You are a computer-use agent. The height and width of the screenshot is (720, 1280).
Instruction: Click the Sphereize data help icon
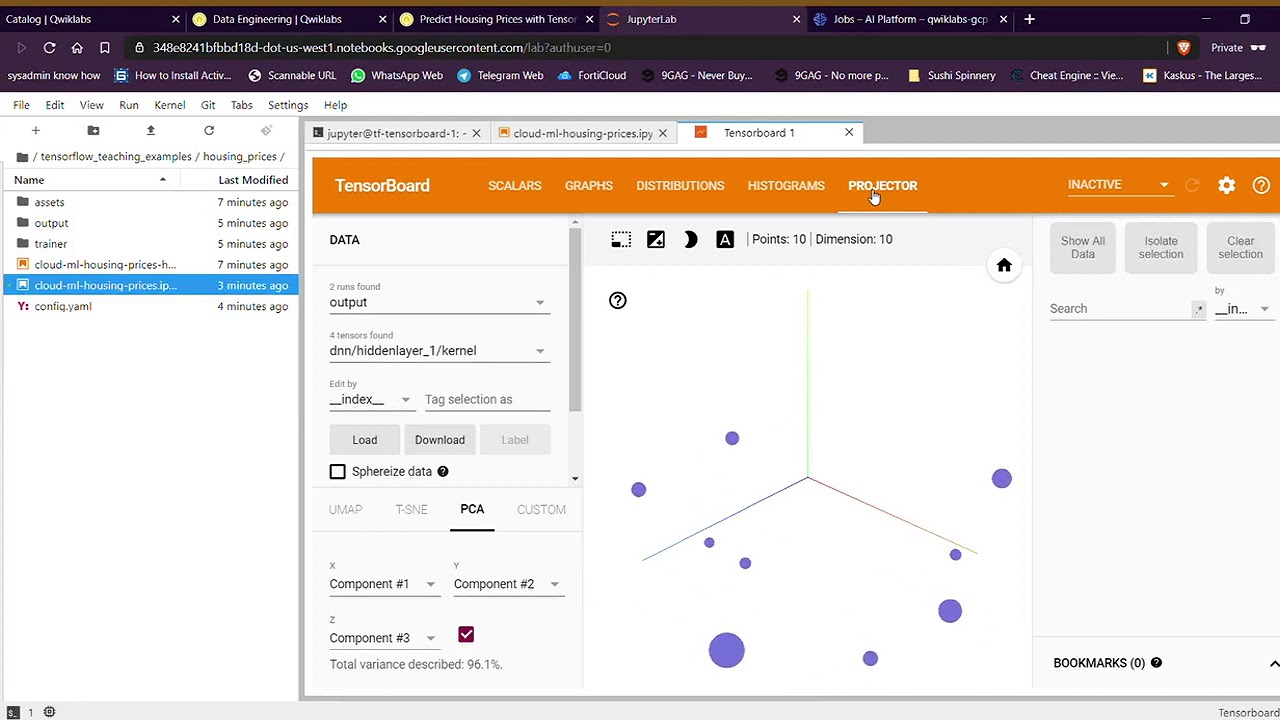coord(443,472)
